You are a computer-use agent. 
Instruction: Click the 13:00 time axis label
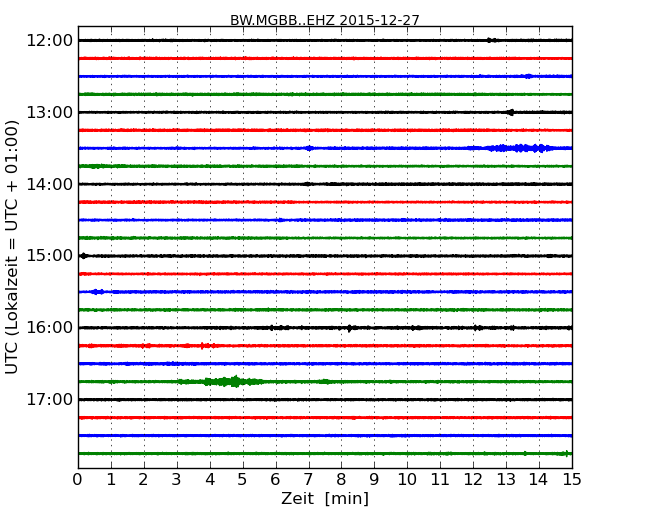49,112
